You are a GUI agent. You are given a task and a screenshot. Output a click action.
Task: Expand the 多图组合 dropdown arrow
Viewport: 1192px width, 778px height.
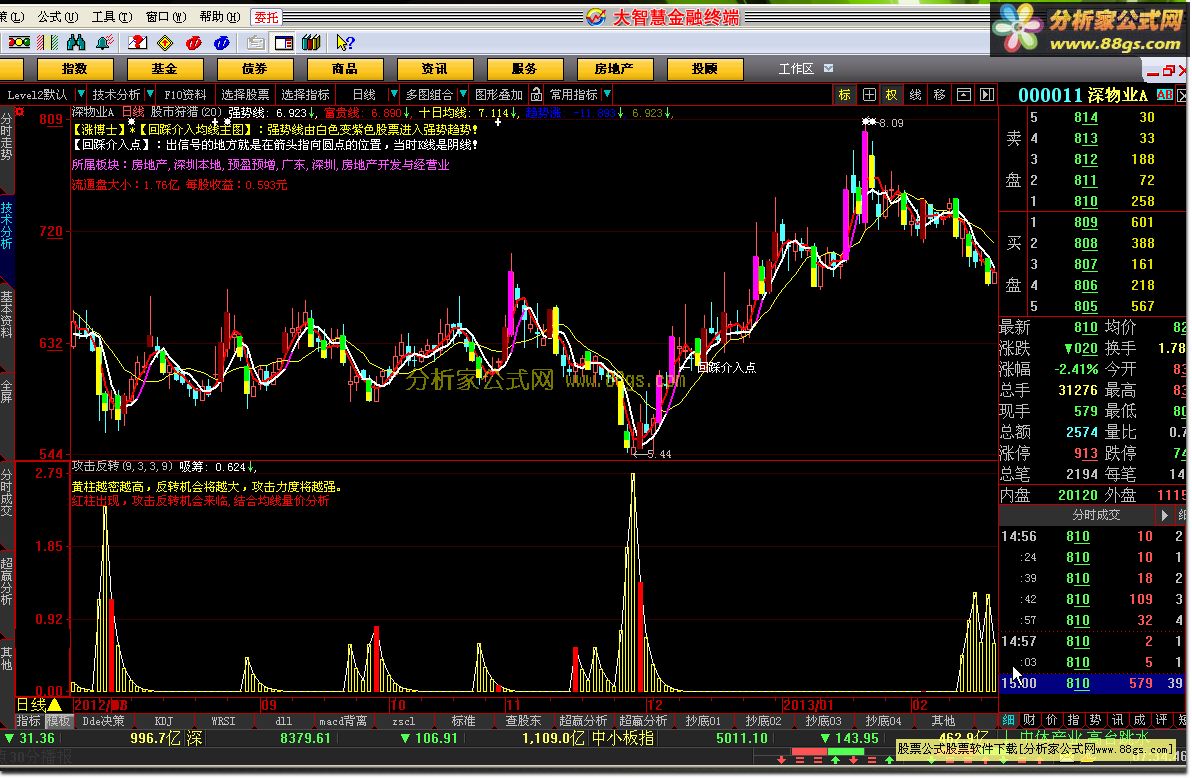coord(462,94)
